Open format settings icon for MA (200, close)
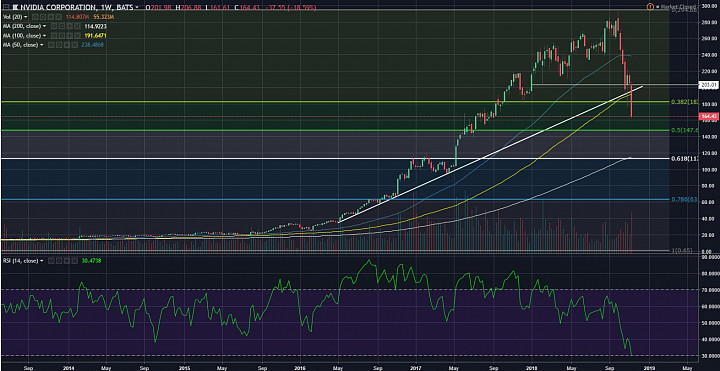Screen dimensions: 720x371 (62, 27)
